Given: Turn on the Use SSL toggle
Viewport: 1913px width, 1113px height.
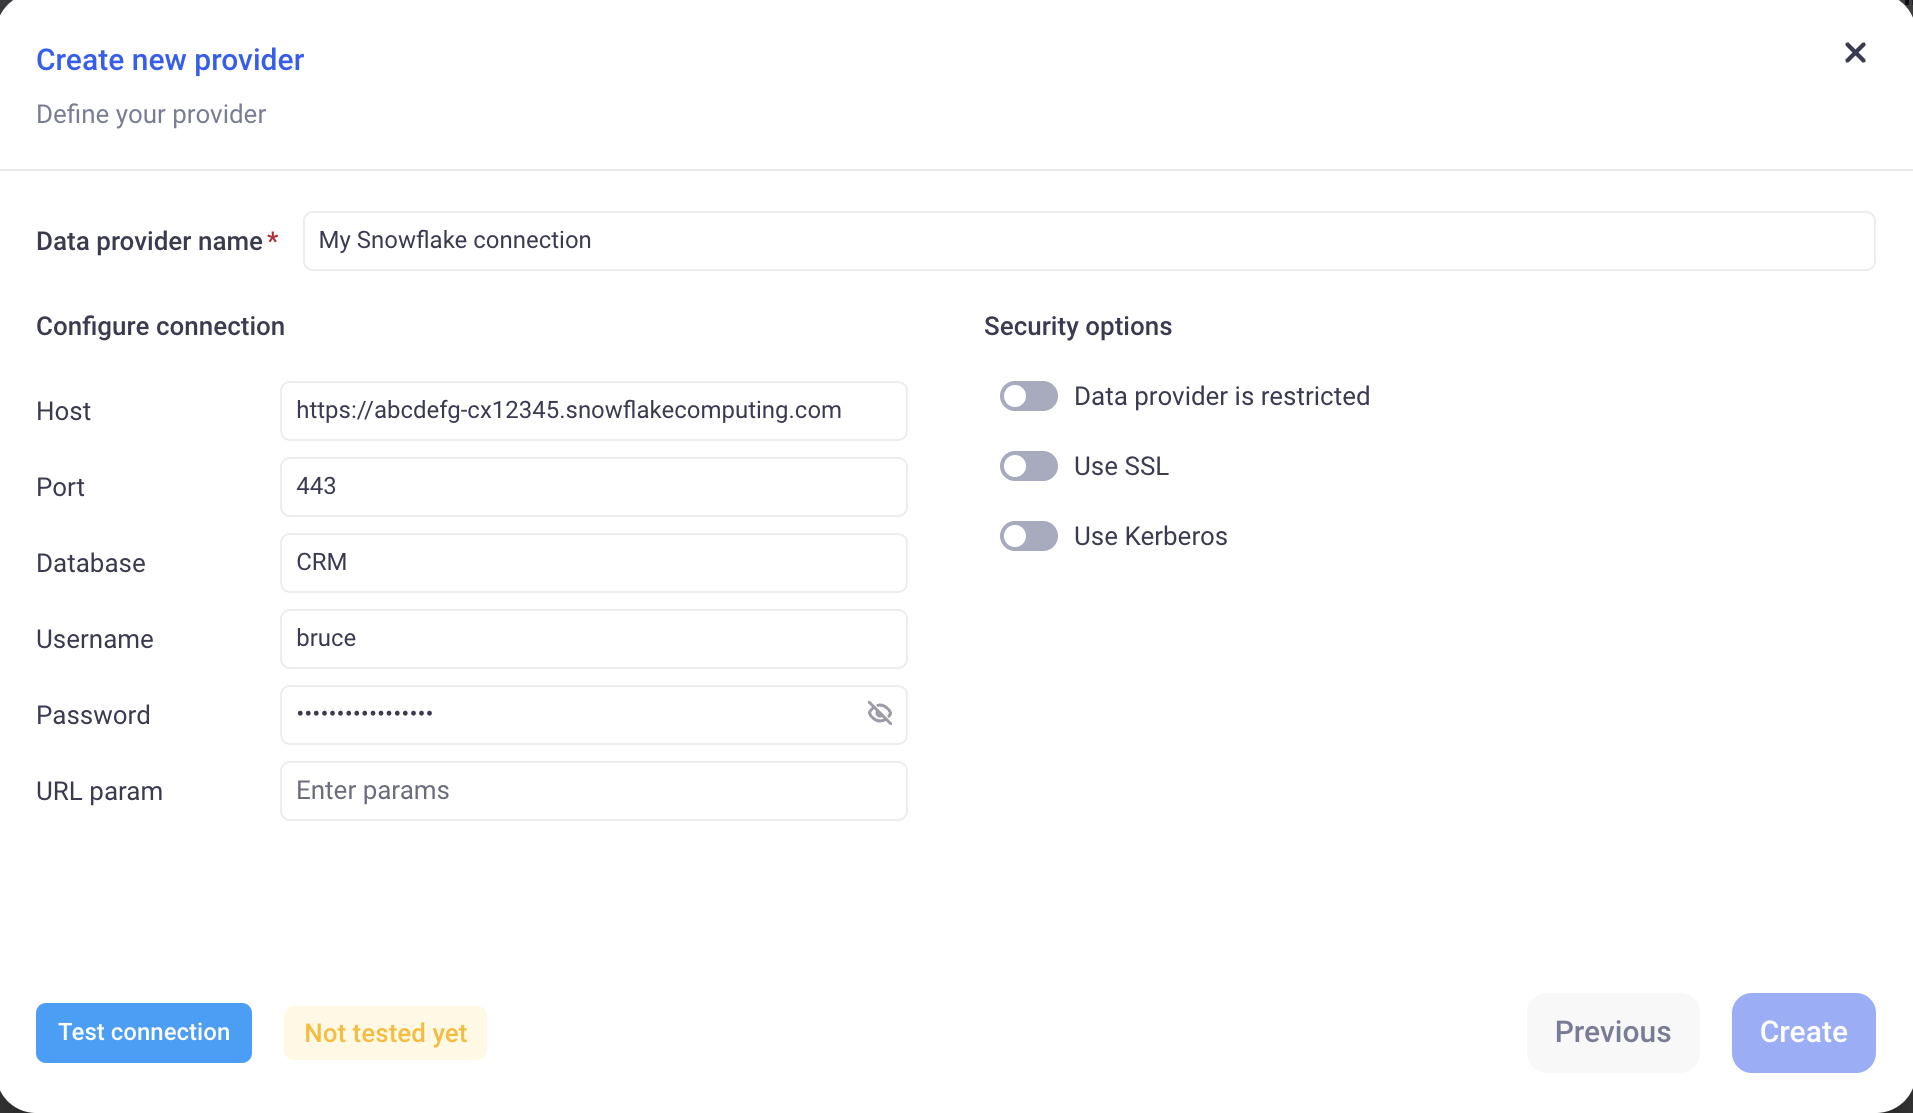Looking at the screenshot, I should pyautogui.click(x=1028, y=467).
